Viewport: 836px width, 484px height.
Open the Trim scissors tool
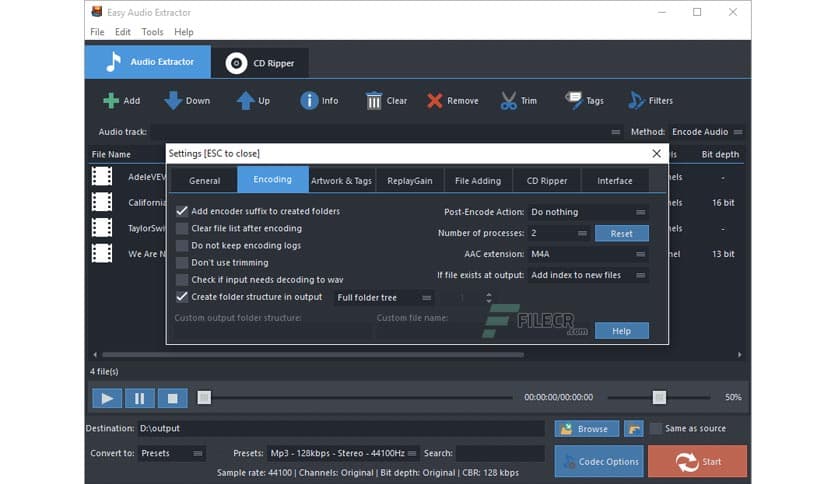[509, 100]
